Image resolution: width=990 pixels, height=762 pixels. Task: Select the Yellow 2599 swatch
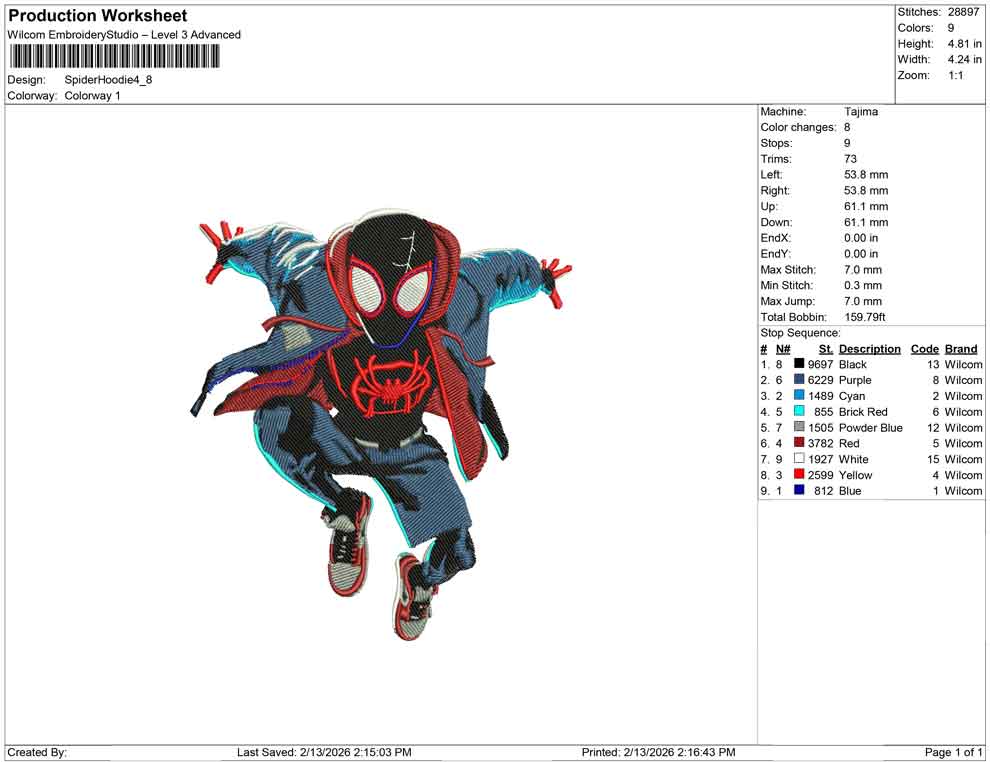[x=798, y=475]
